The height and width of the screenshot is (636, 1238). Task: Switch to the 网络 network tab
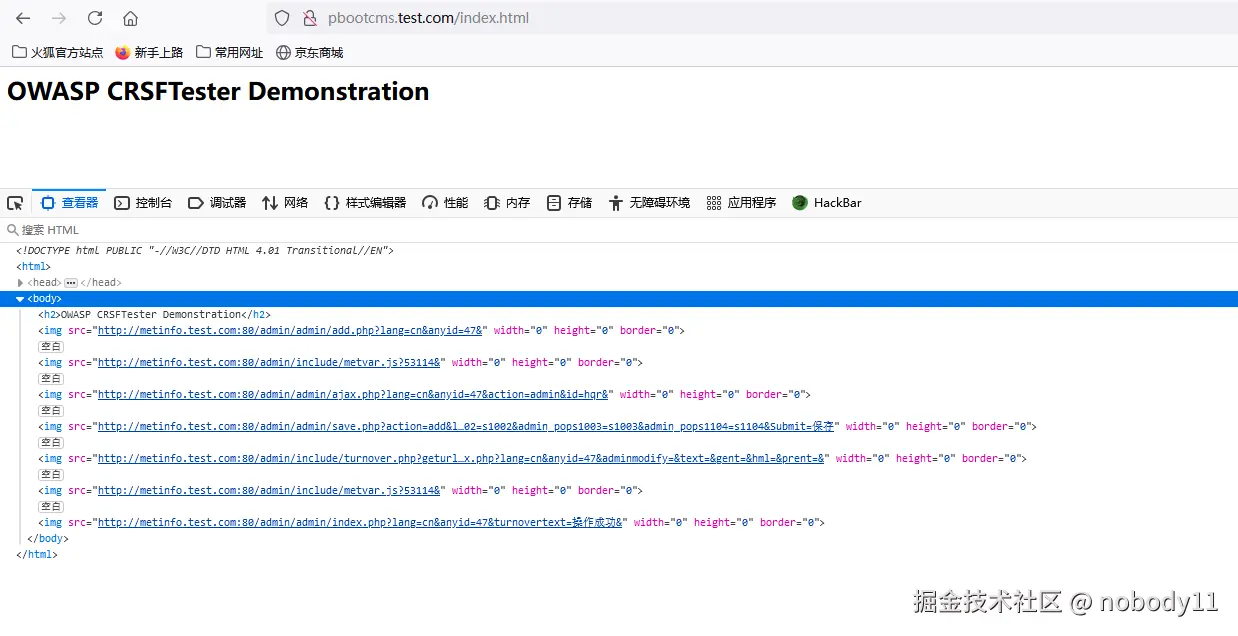click(x=285, y=203)
